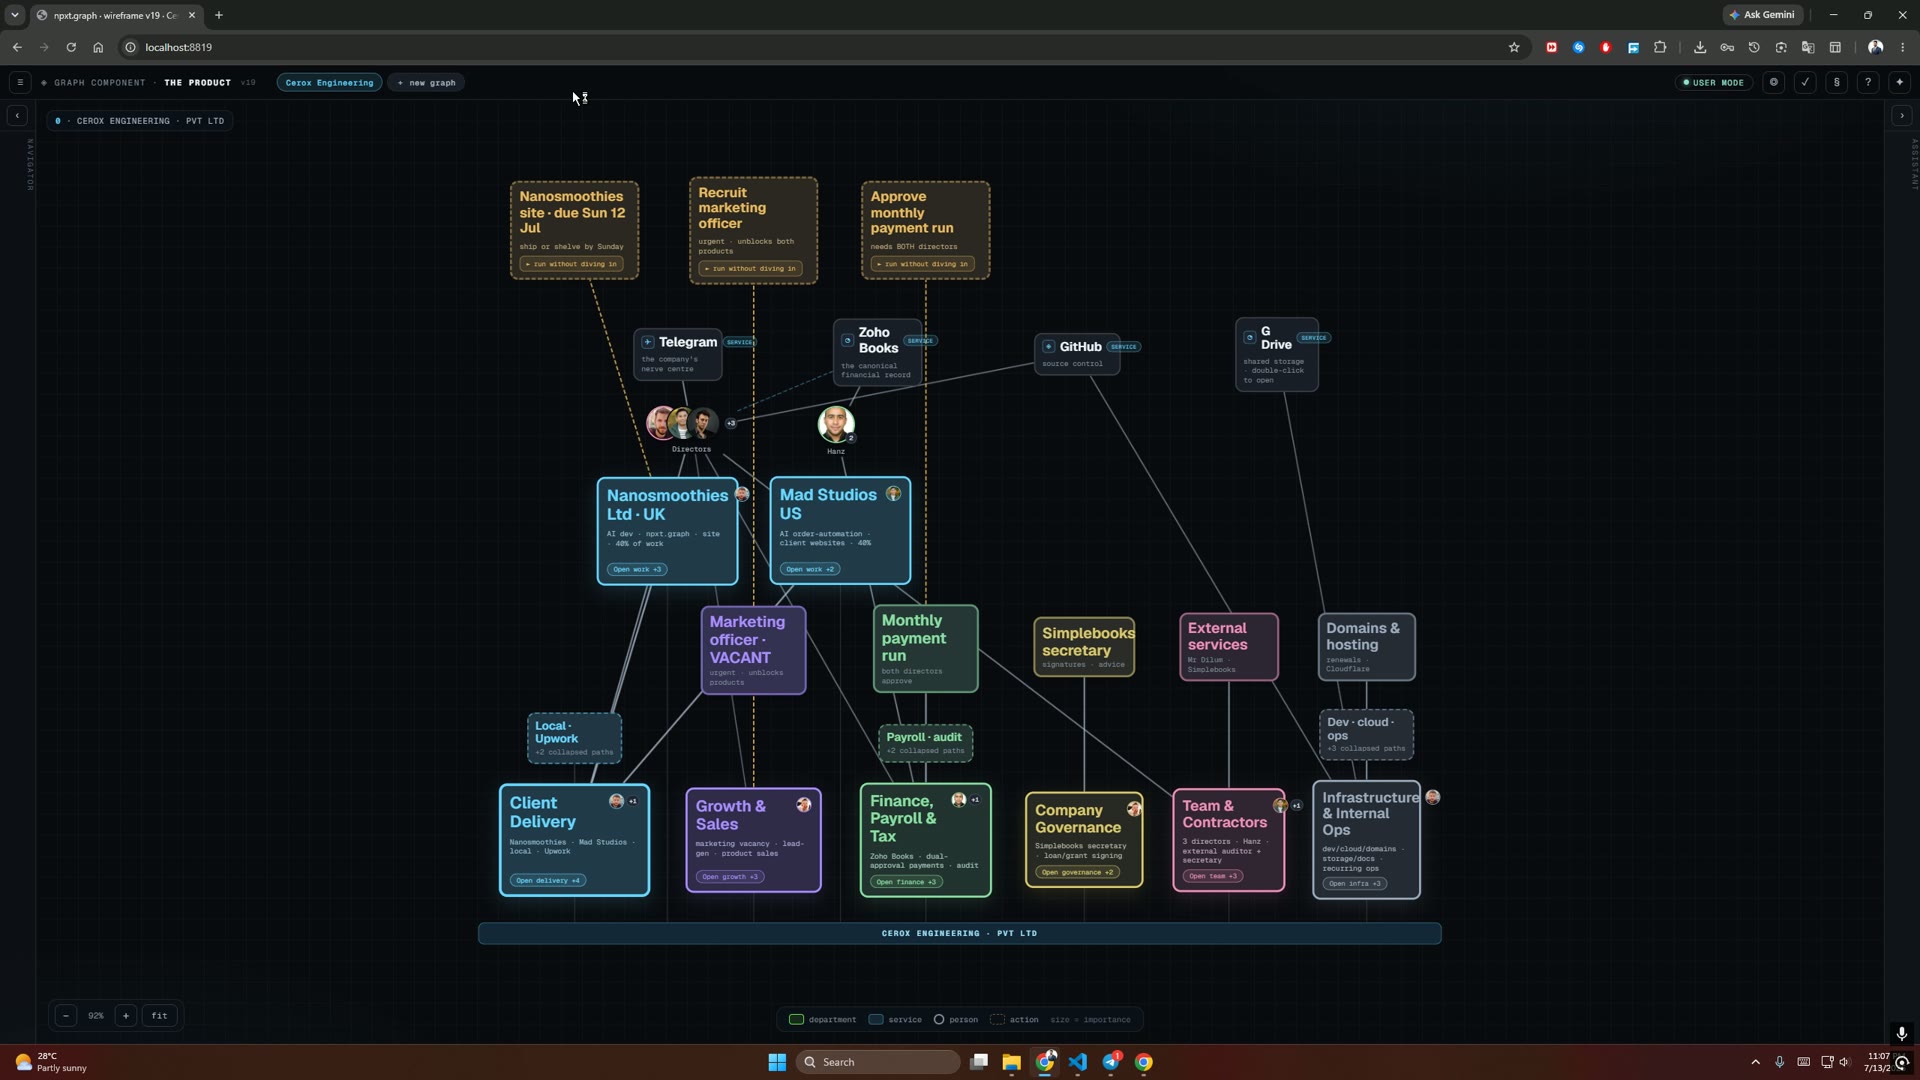Click the fit view button

coord(160,1016)
